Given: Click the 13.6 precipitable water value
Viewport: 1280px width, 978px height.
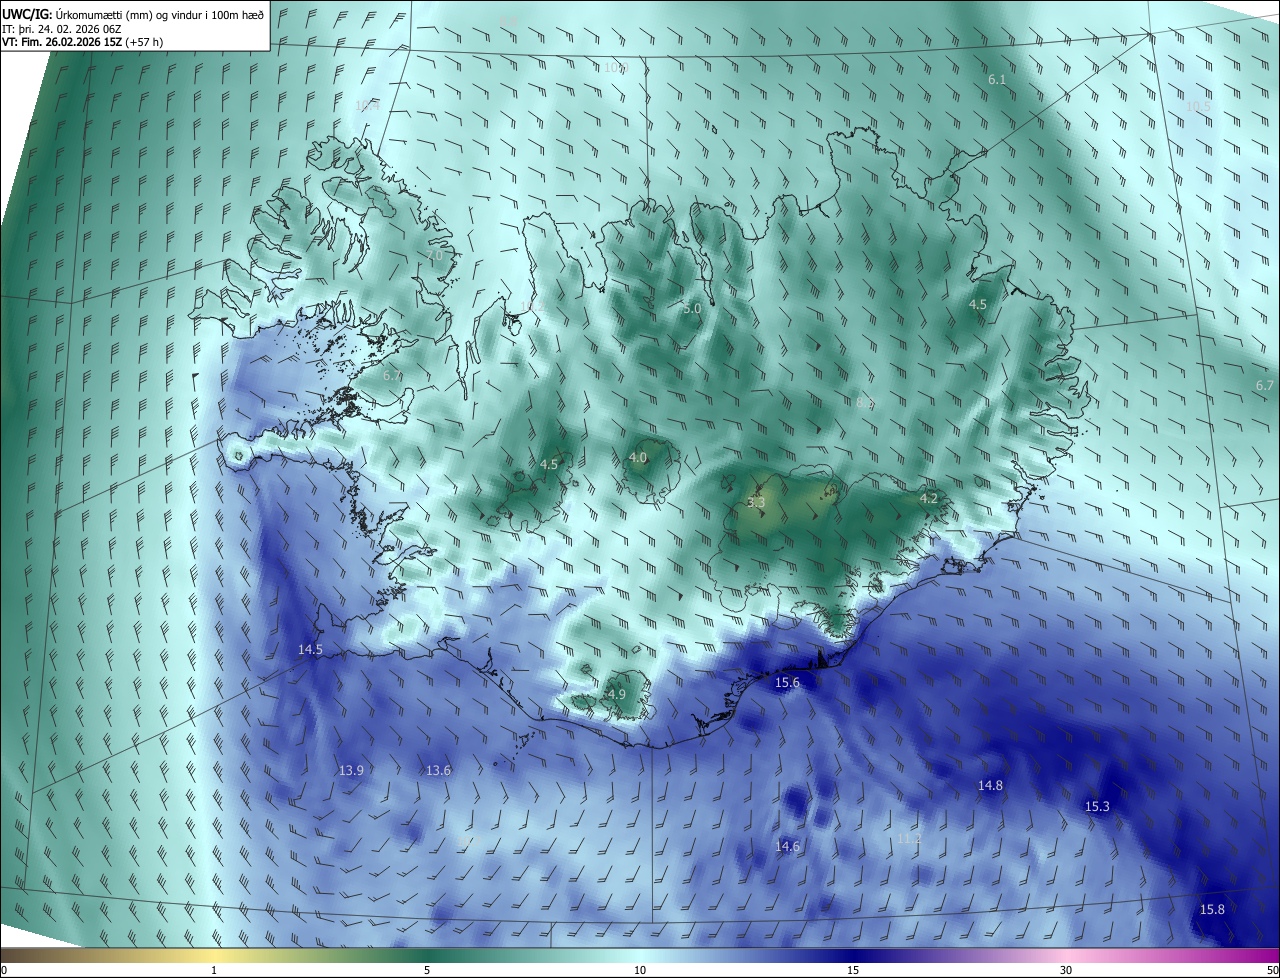Looking at the screenshot, I should [x=439, y=770].
